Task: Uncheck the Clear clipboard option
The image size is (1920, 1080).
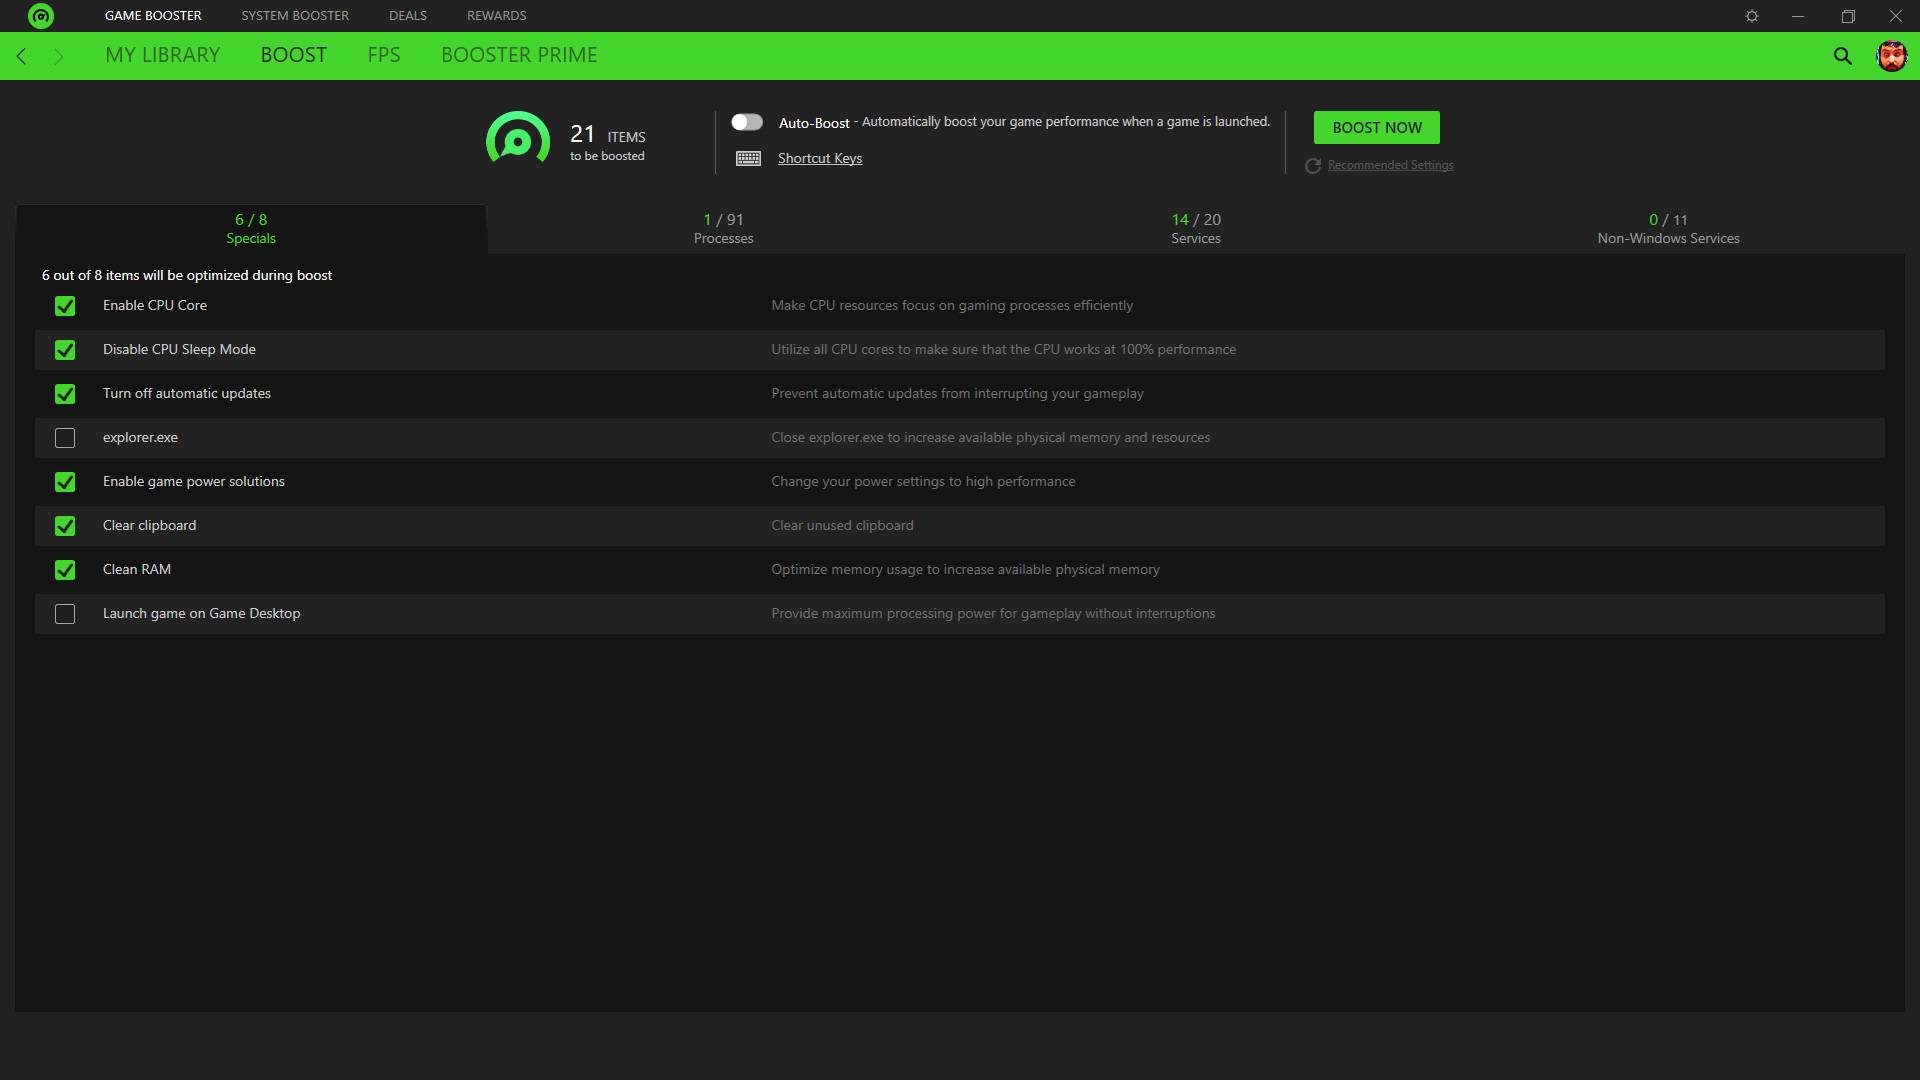Action: [65, 526]
